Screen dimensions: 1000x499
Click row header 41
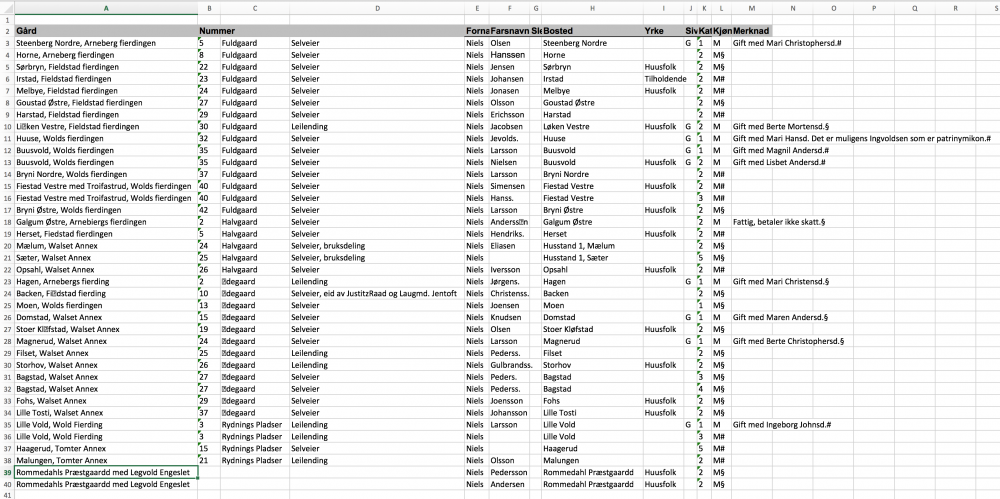pyautogui.click(x=7, y=494)
